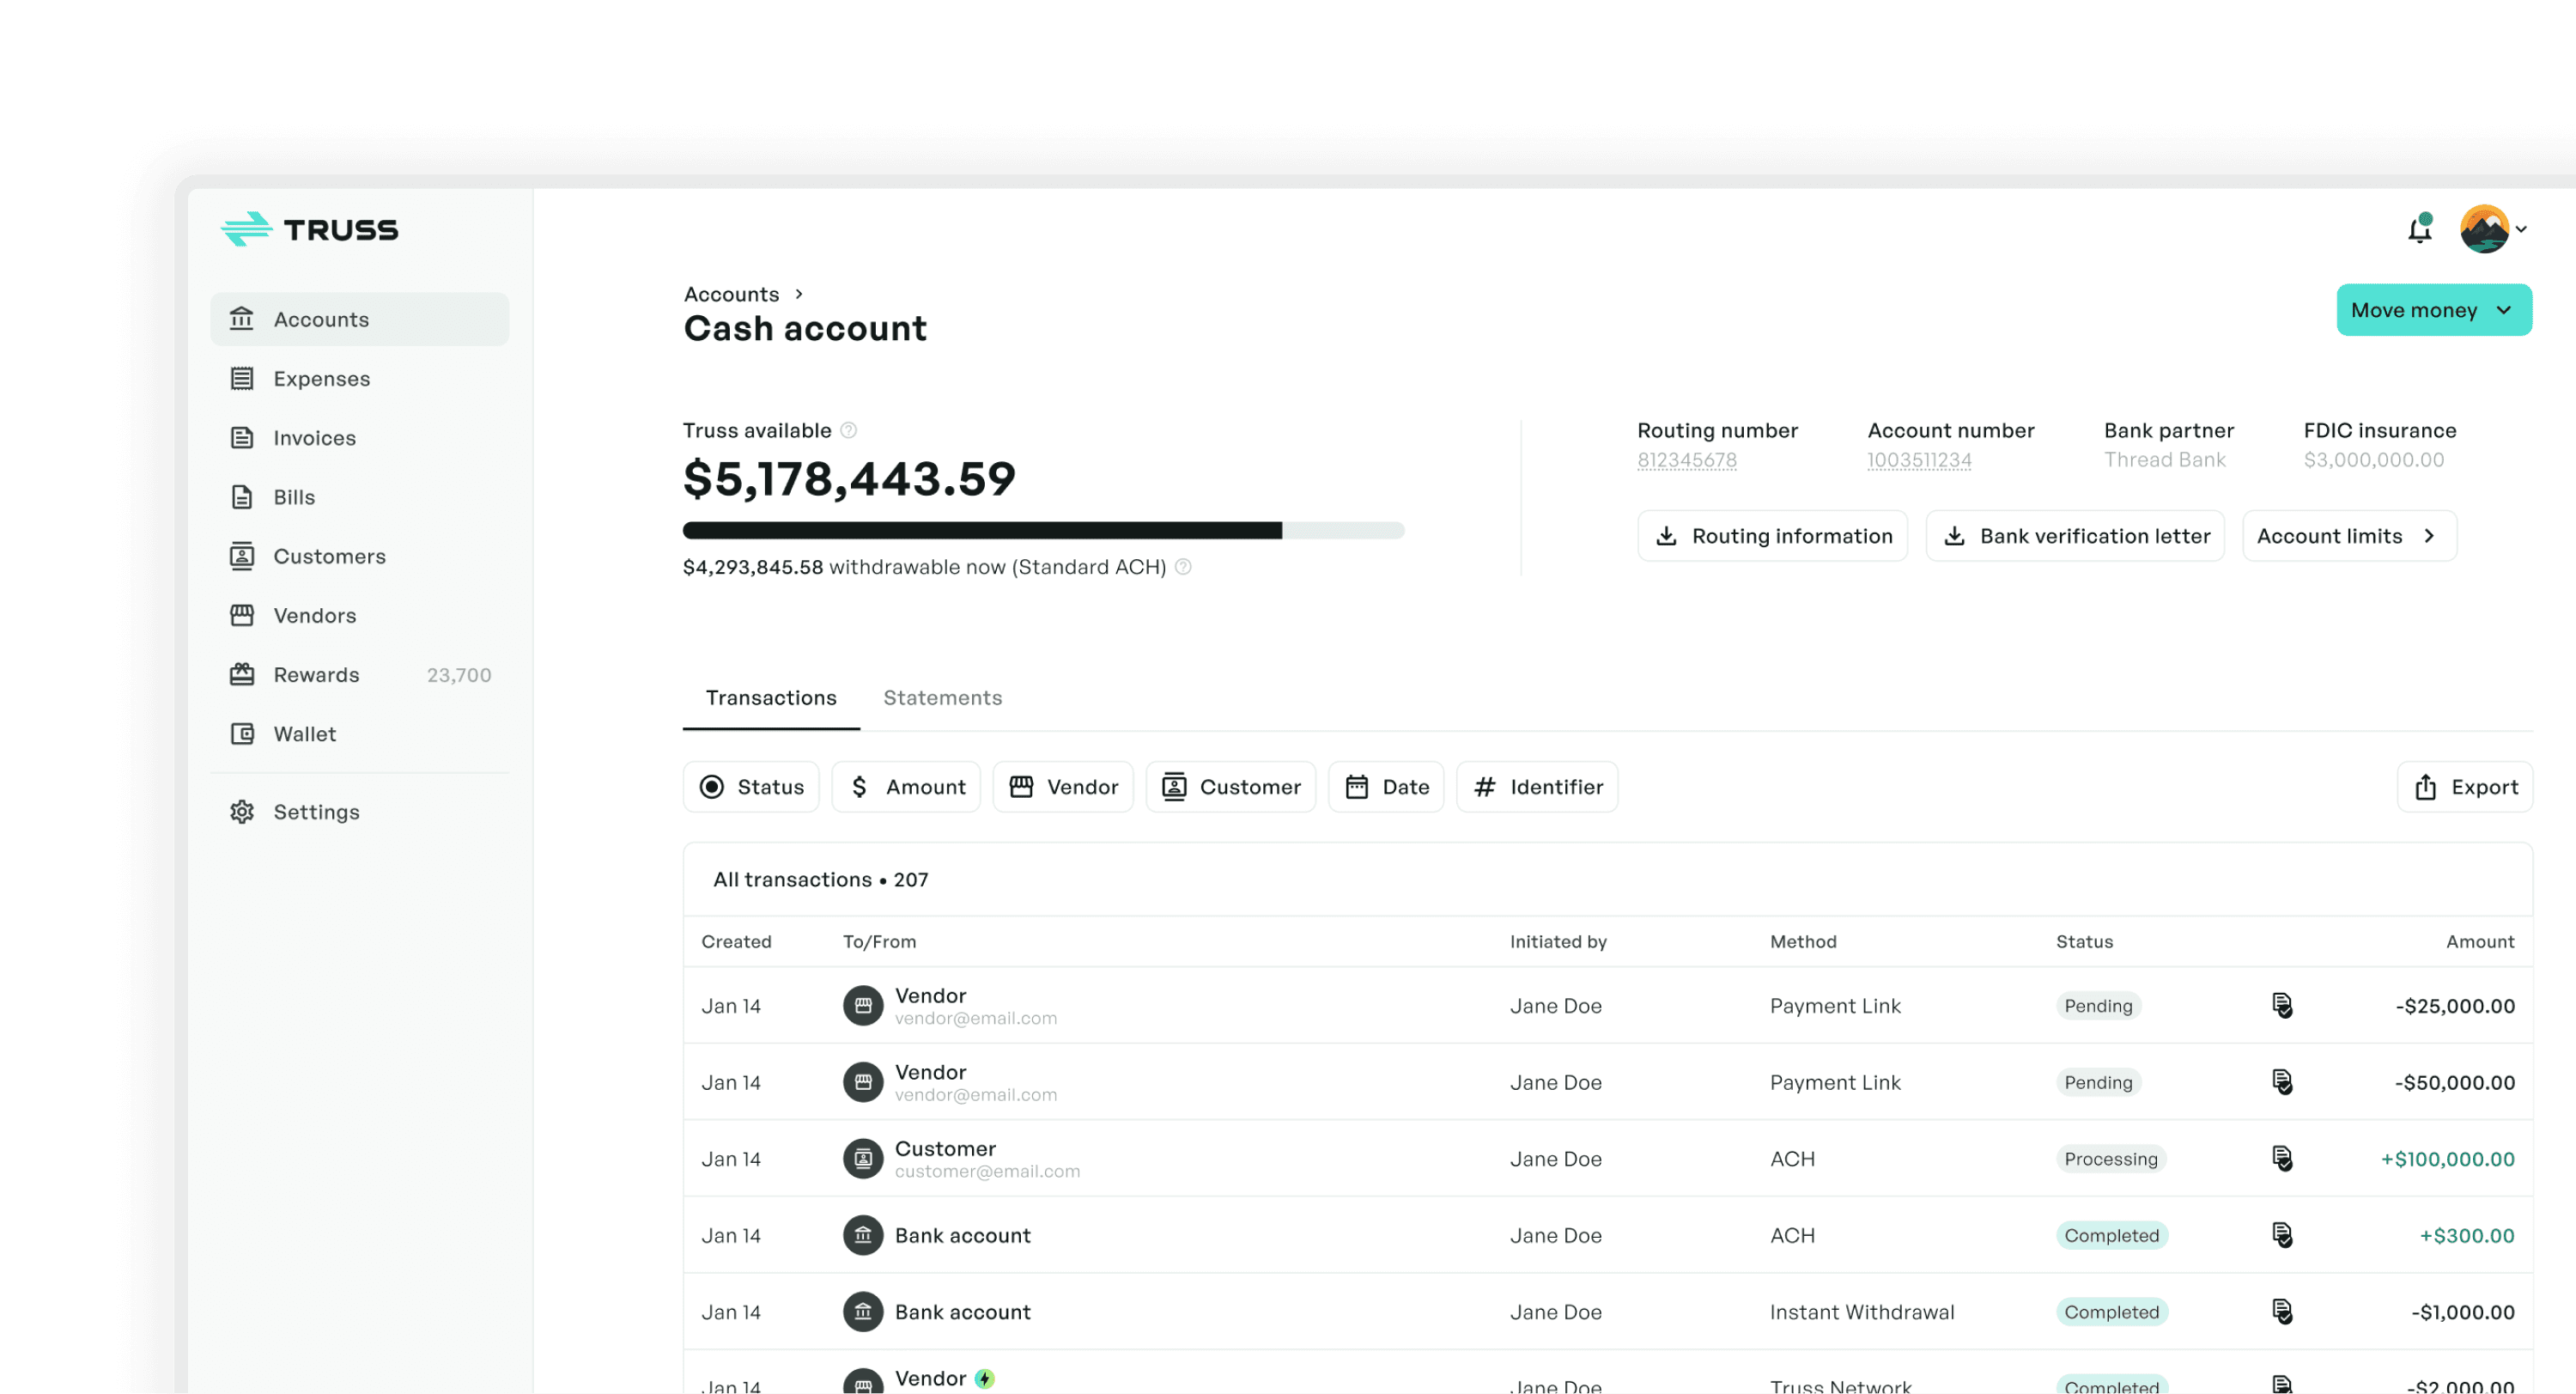
Task: Click the Bills sidebar icon
Action: [242, 497]
